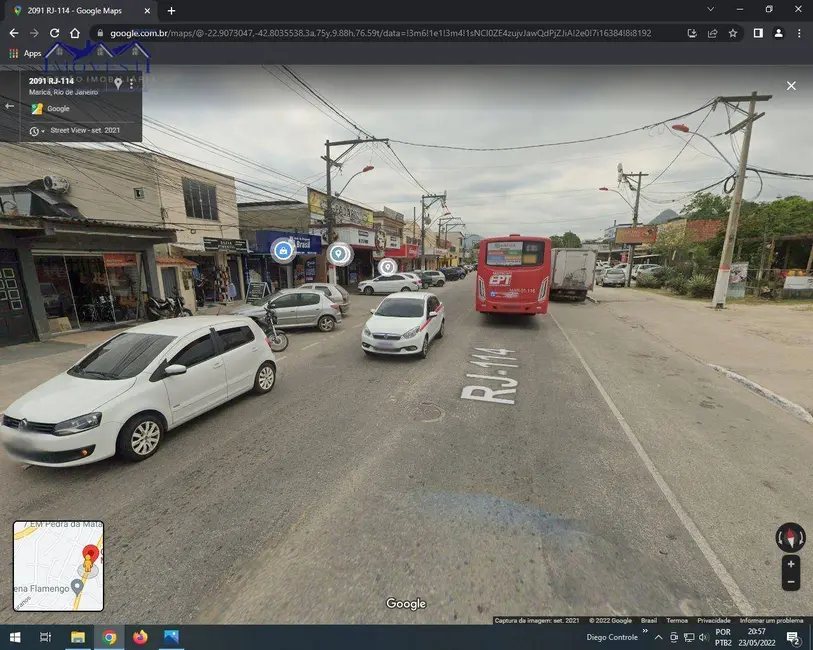Click the Informar um problema link
The height and width of the screenshot is (650, 813).
772,620
